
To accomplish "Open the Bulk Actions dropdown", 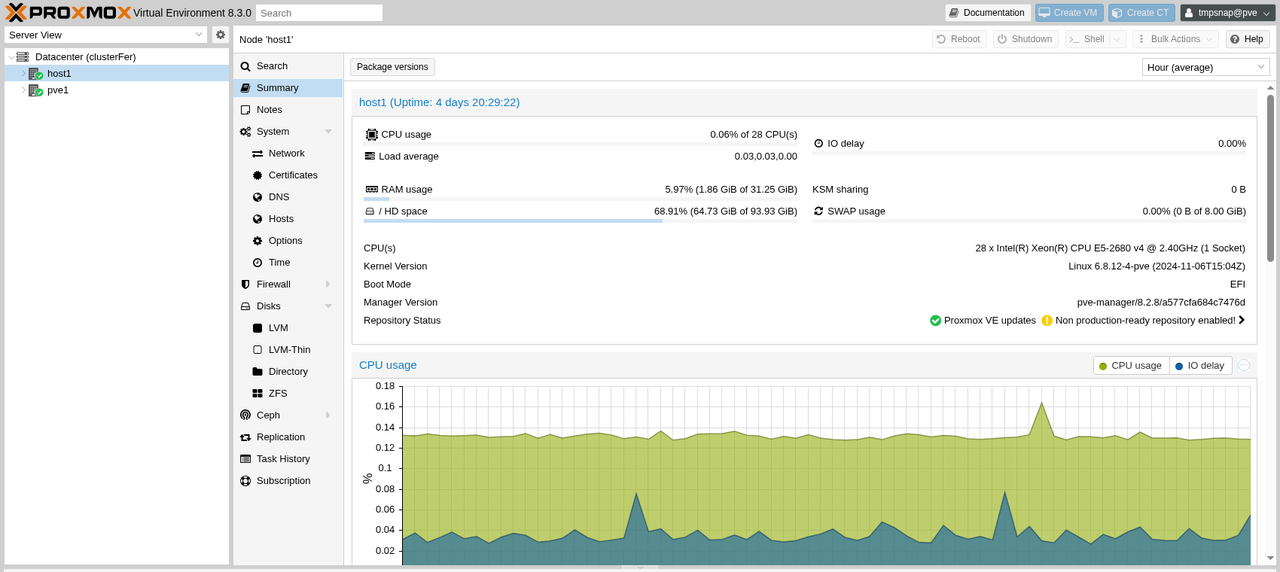I will [x=1175, y=39].
